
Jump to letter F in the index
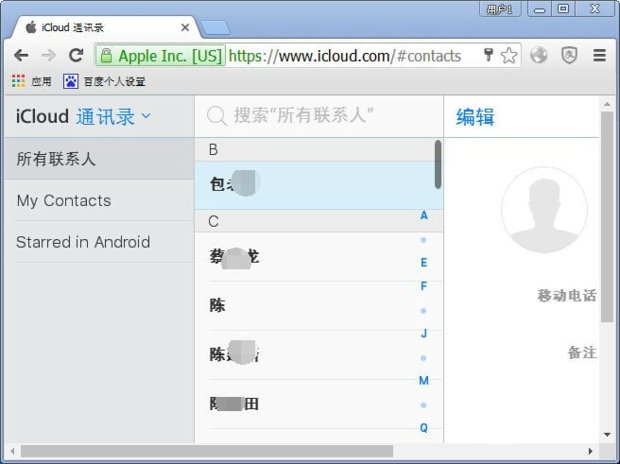424,286
